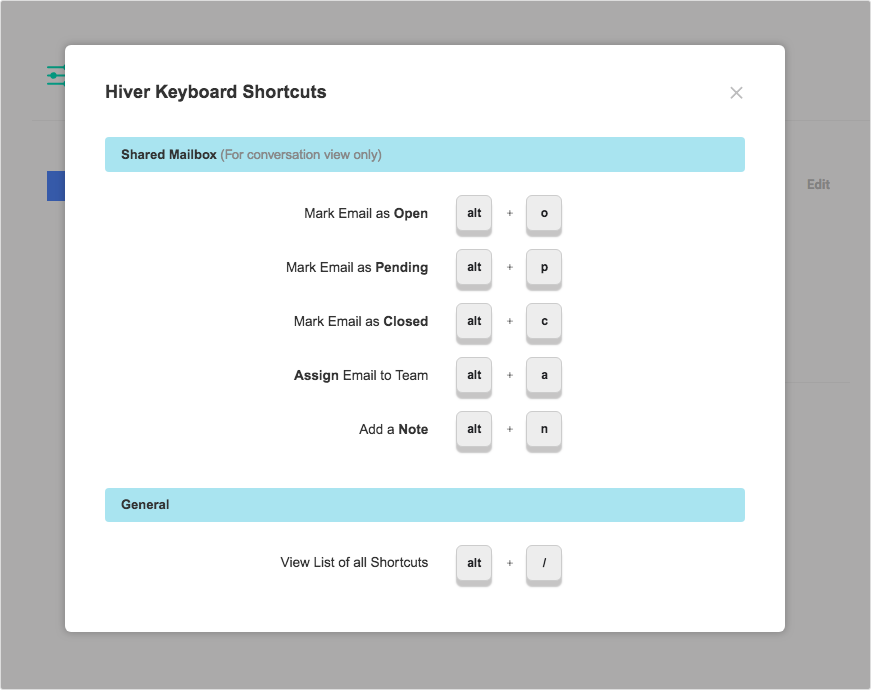Click the 'n' key for Add Note
The height and width of the screenshot is (690, 871).
[x=544, y=429]
